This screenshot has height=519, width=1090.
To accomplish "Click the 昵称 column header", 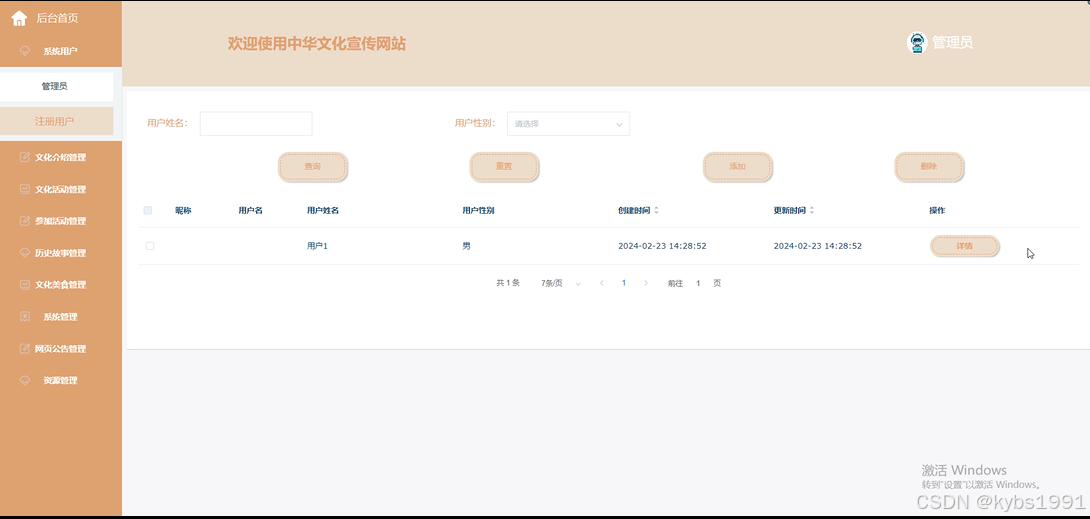I will [183, 210].
